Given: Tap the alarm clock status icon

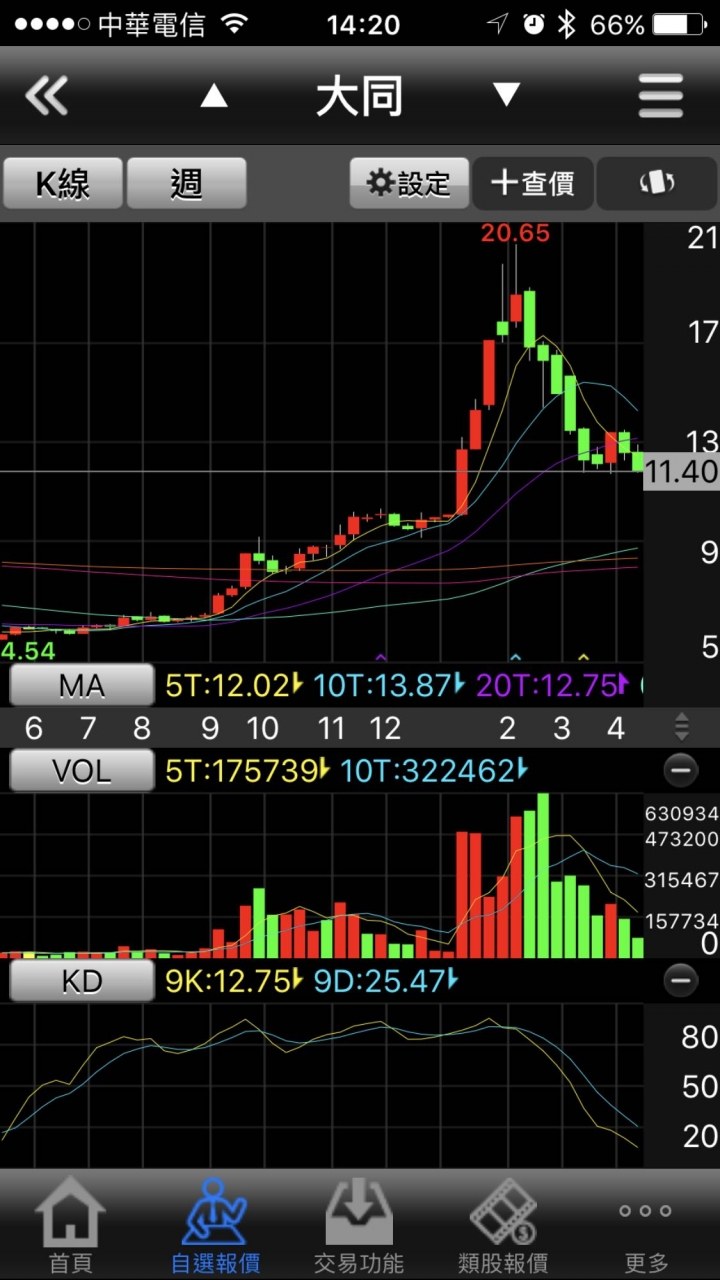Looking at the screenshot, I should click(534, 24).
